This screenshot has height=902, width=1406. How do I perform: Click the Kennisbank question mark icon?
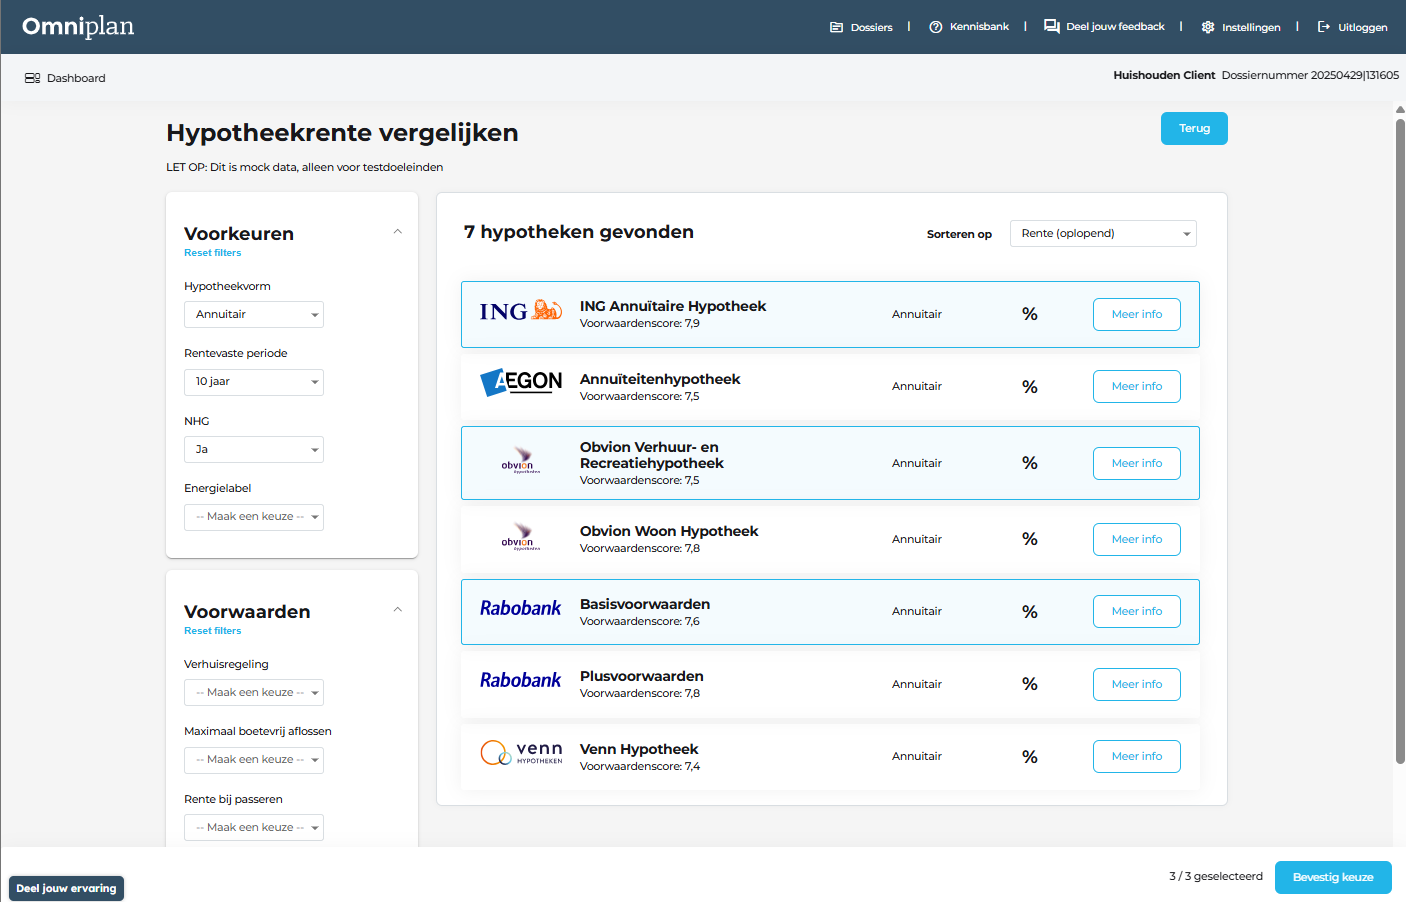(936, 27)
